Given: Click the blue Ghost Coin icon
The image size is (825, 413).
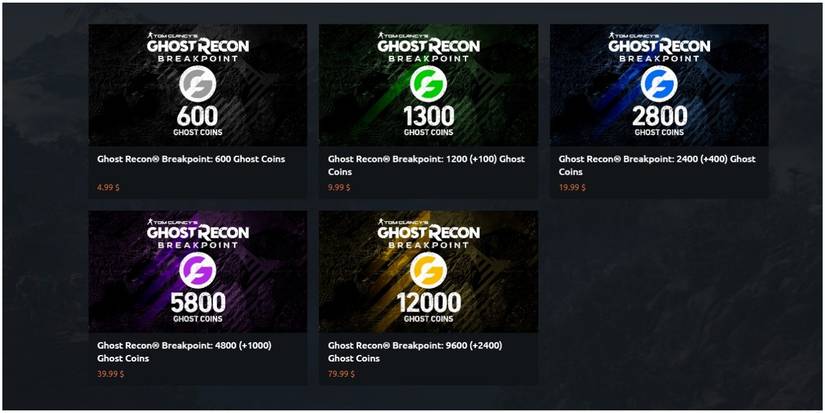Looking at the screenshot, I should 659,83.
